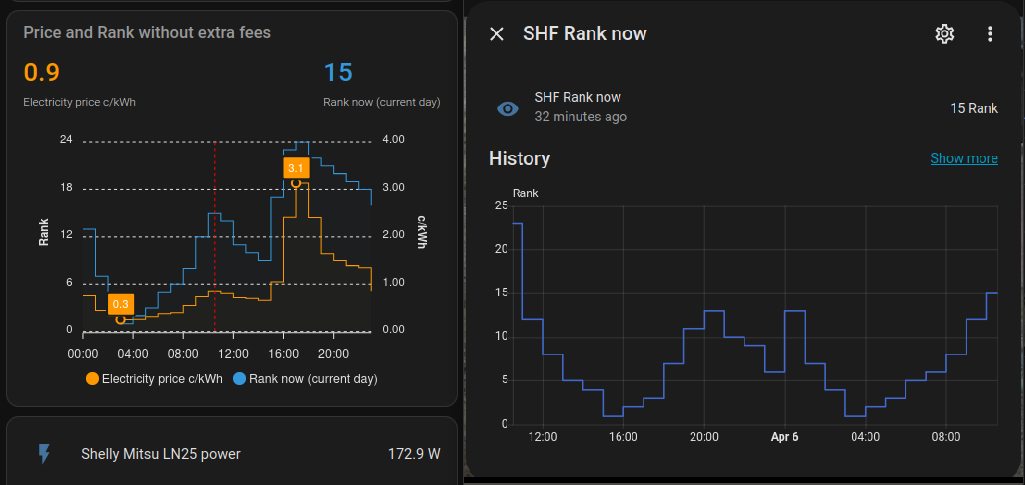Image resolution: width=1025 pixels, height=485 pixels.
Task: Click the orange 0.3 price minimum label
Action: tap(120, 304)
